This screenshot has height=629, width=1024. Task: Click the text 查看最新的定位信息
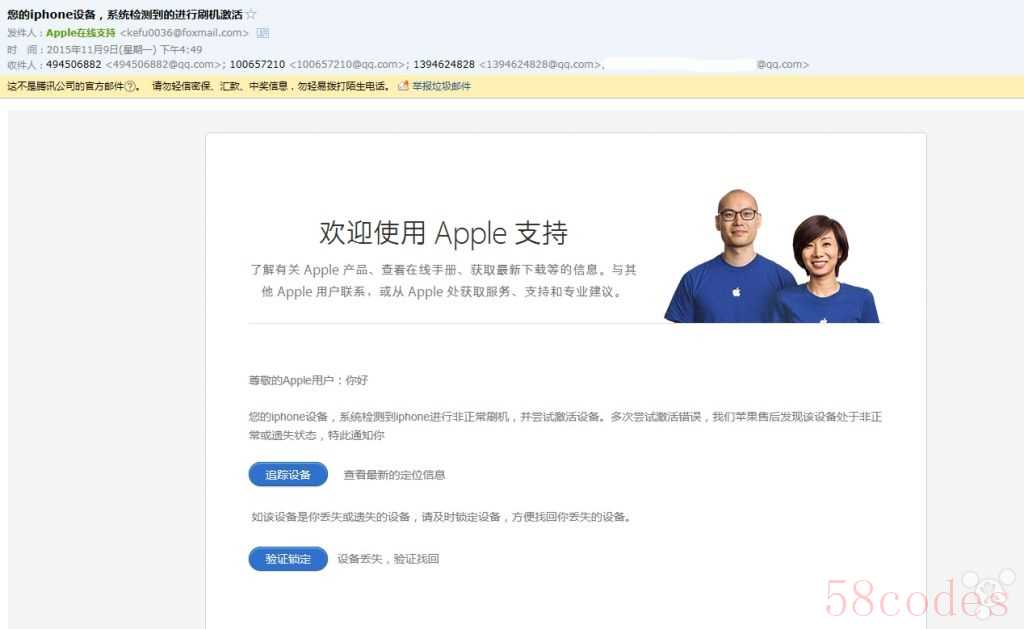point(394,475)
